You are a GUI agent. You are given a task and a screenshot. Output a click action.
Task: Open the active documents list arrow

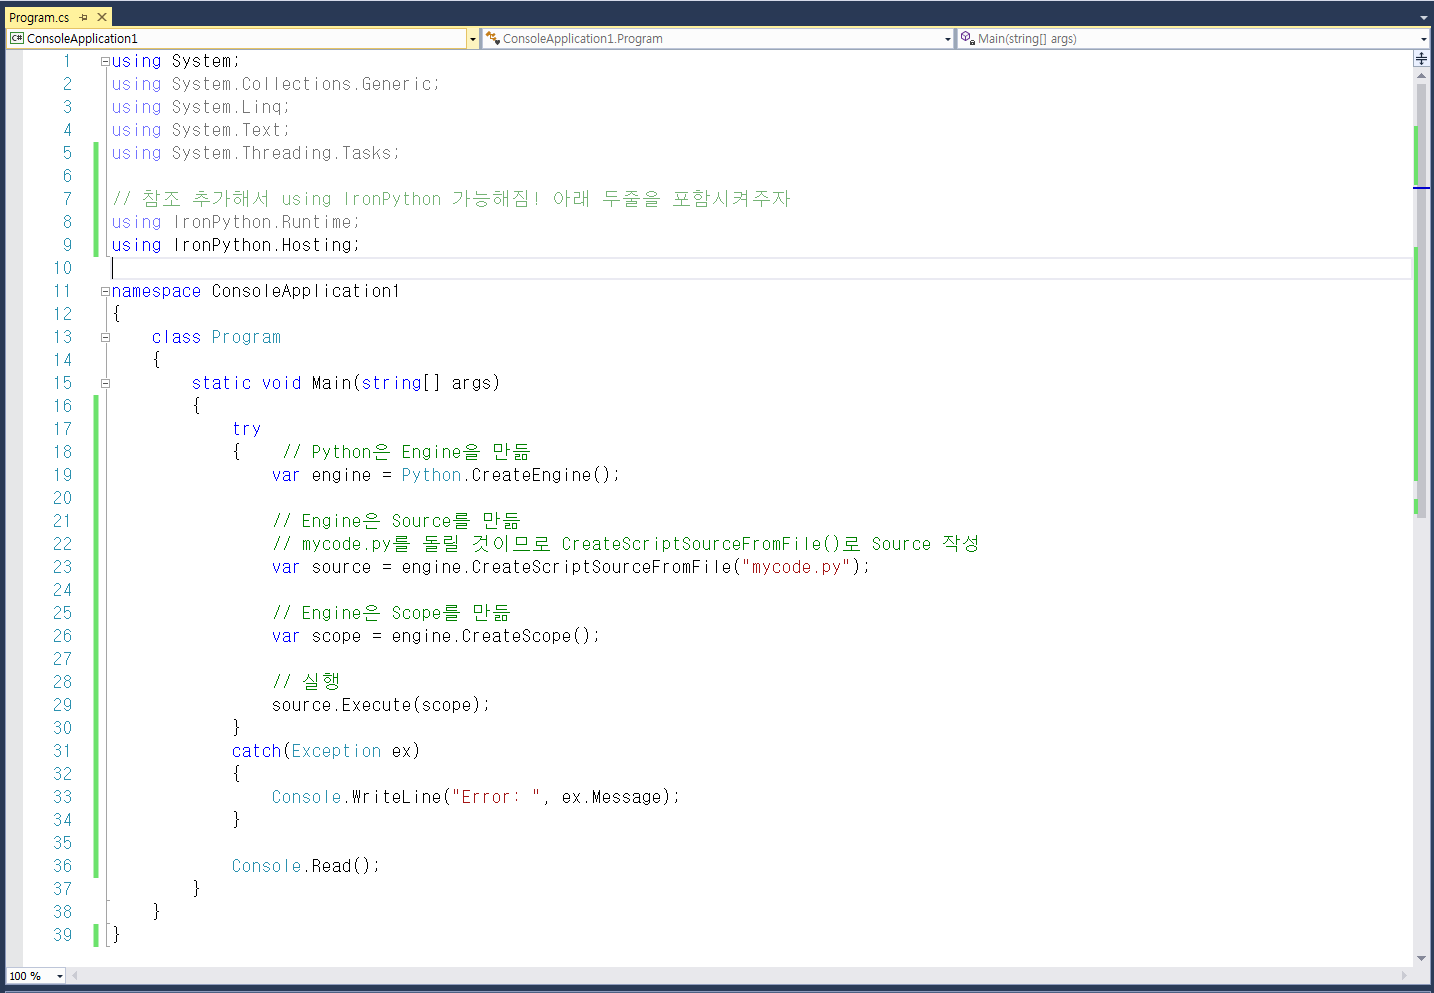point(1424,18)
